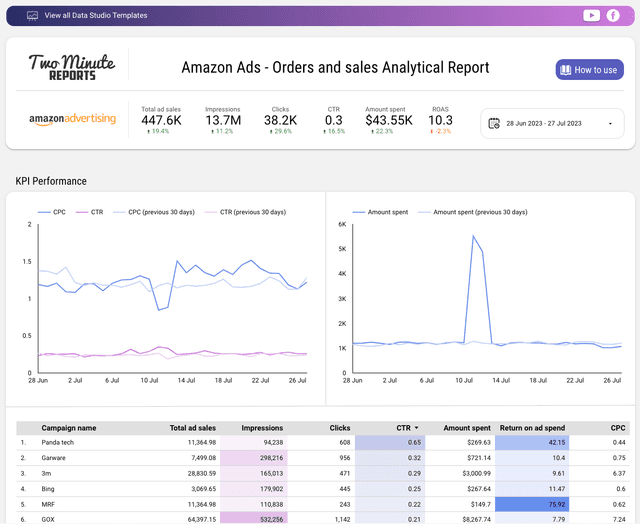
Task: Click the CTR column sort arrow
Action: [416, 428]
